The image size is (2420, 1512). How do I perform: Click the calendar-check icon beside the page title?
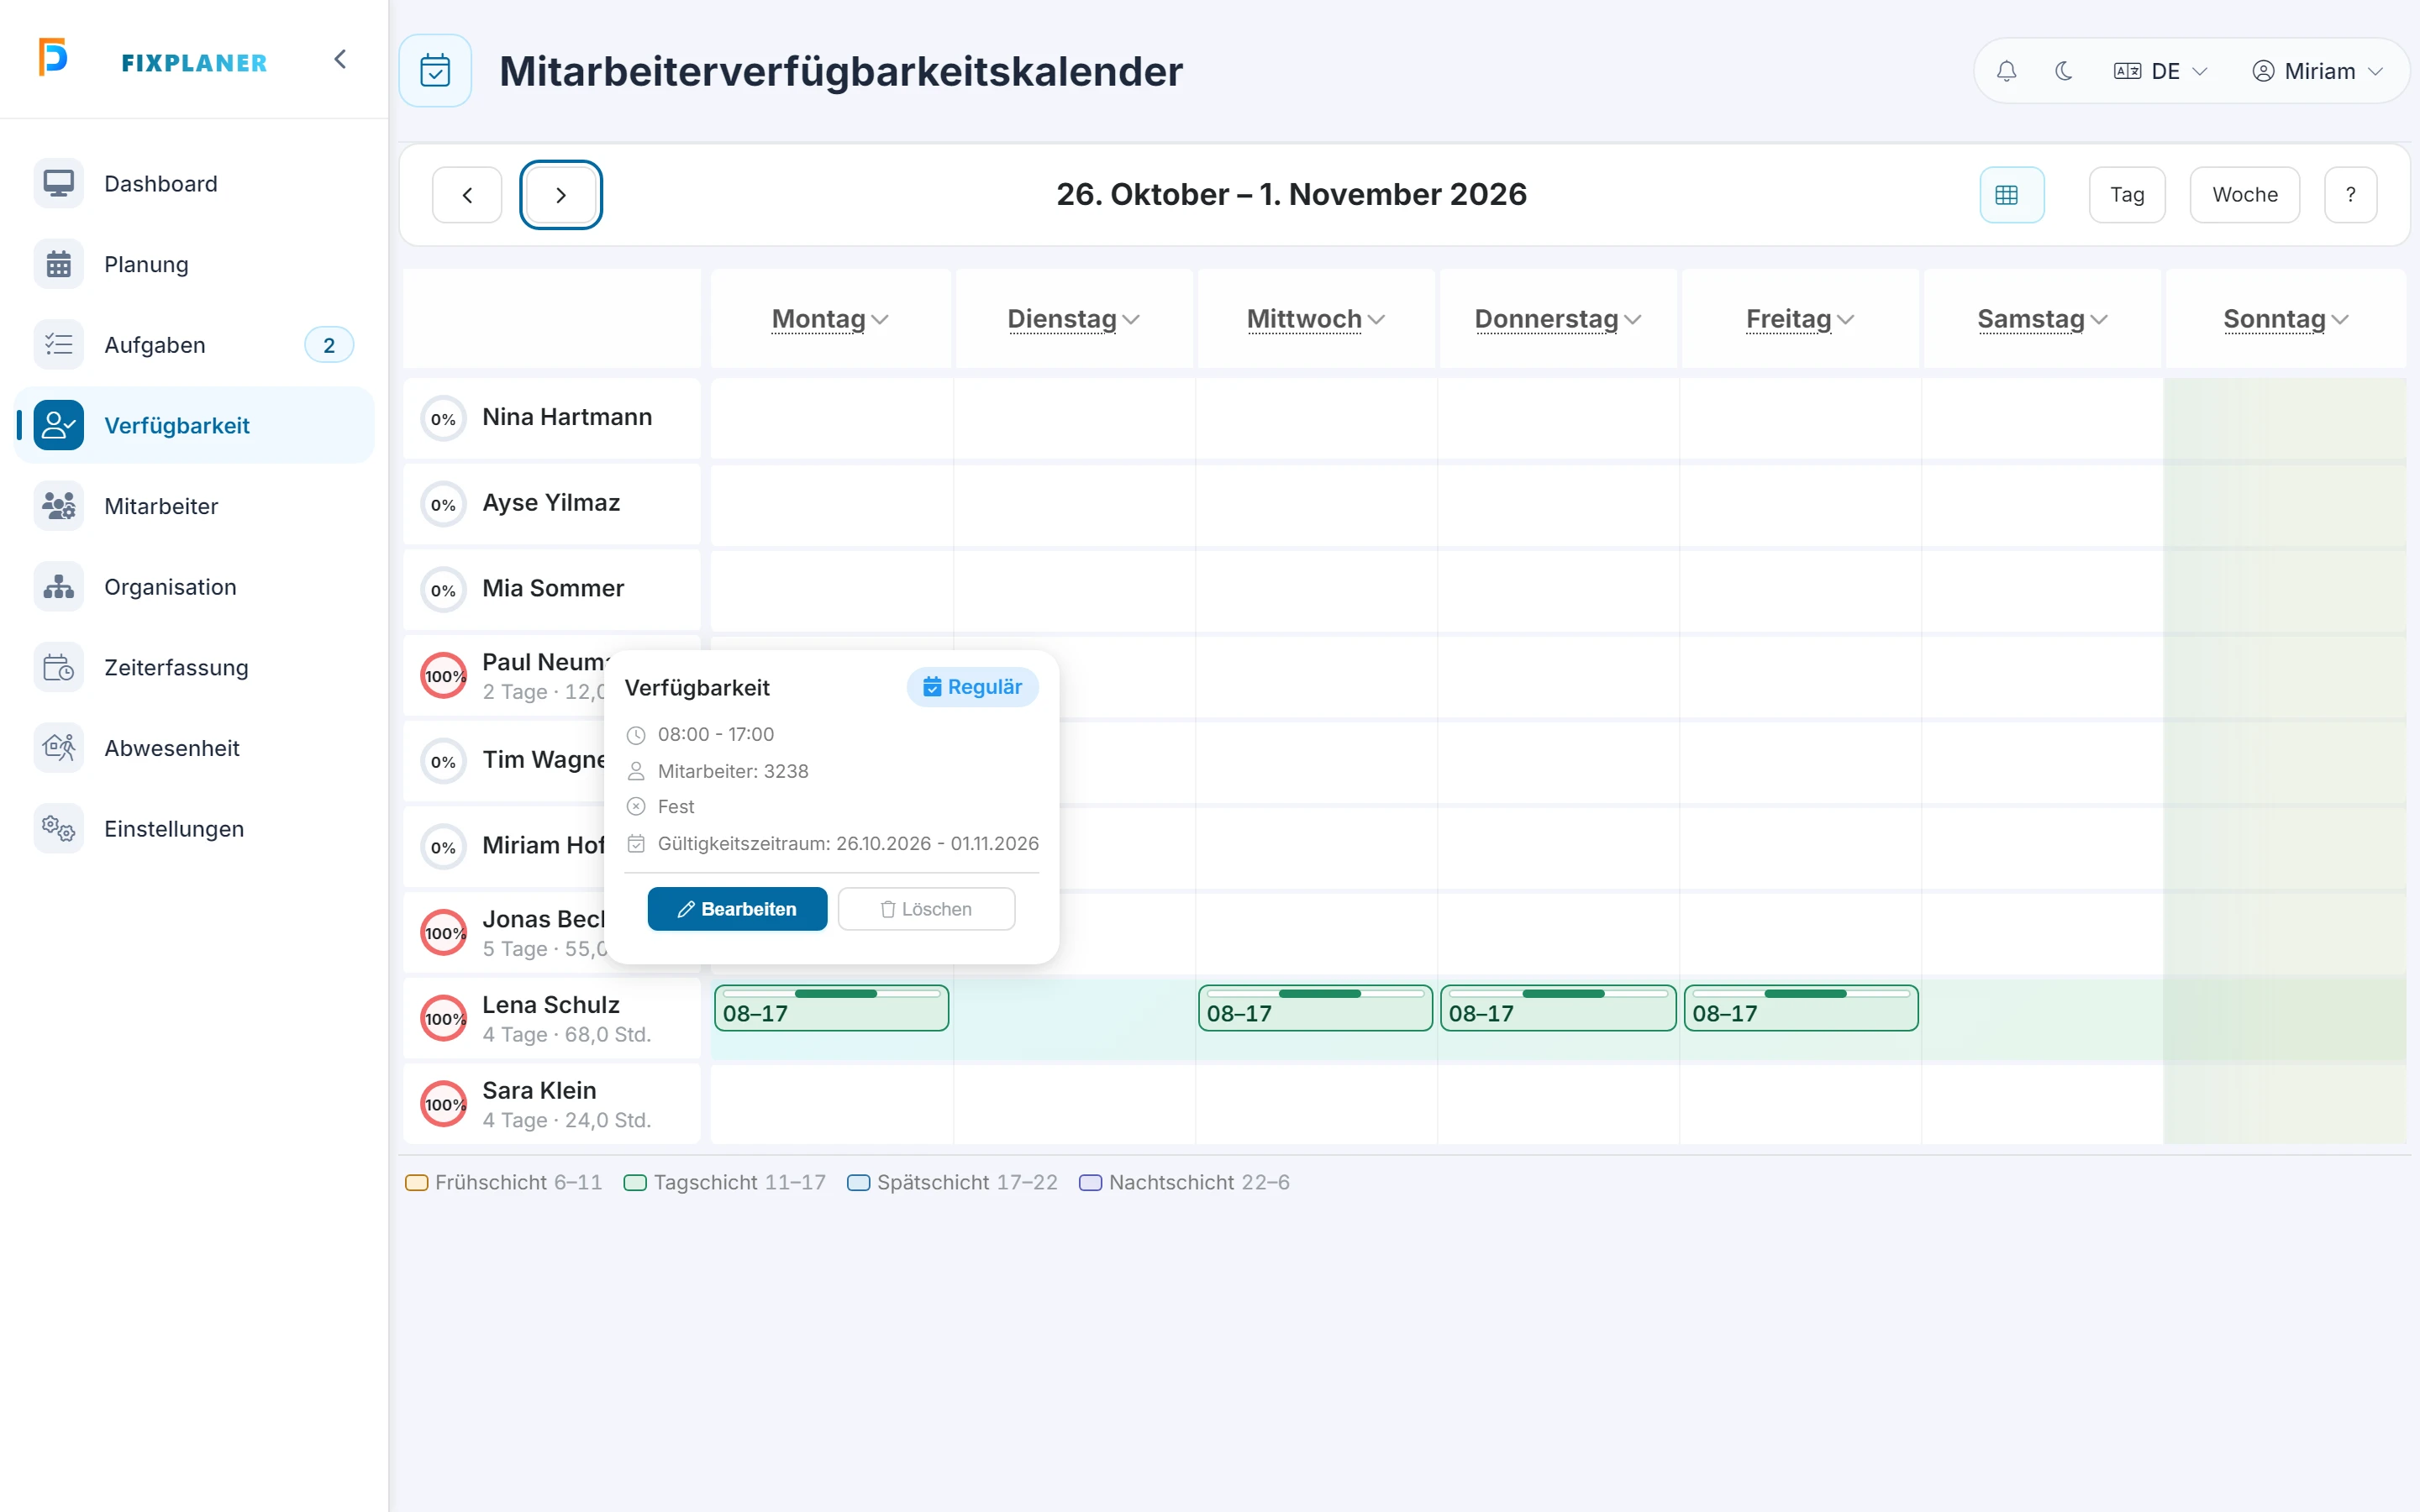pyautogui.click(x=435, y=71)
